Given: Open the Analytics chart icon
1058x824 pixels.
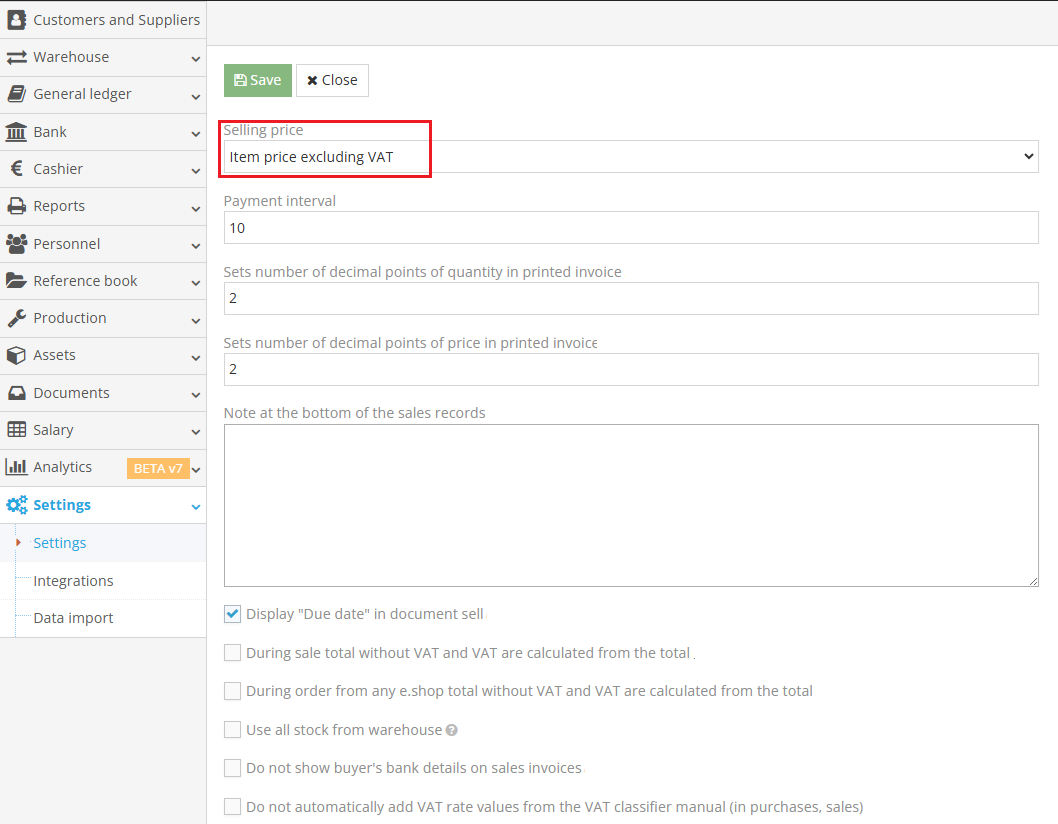Looking at the screenshot, I should coord(15,466).
